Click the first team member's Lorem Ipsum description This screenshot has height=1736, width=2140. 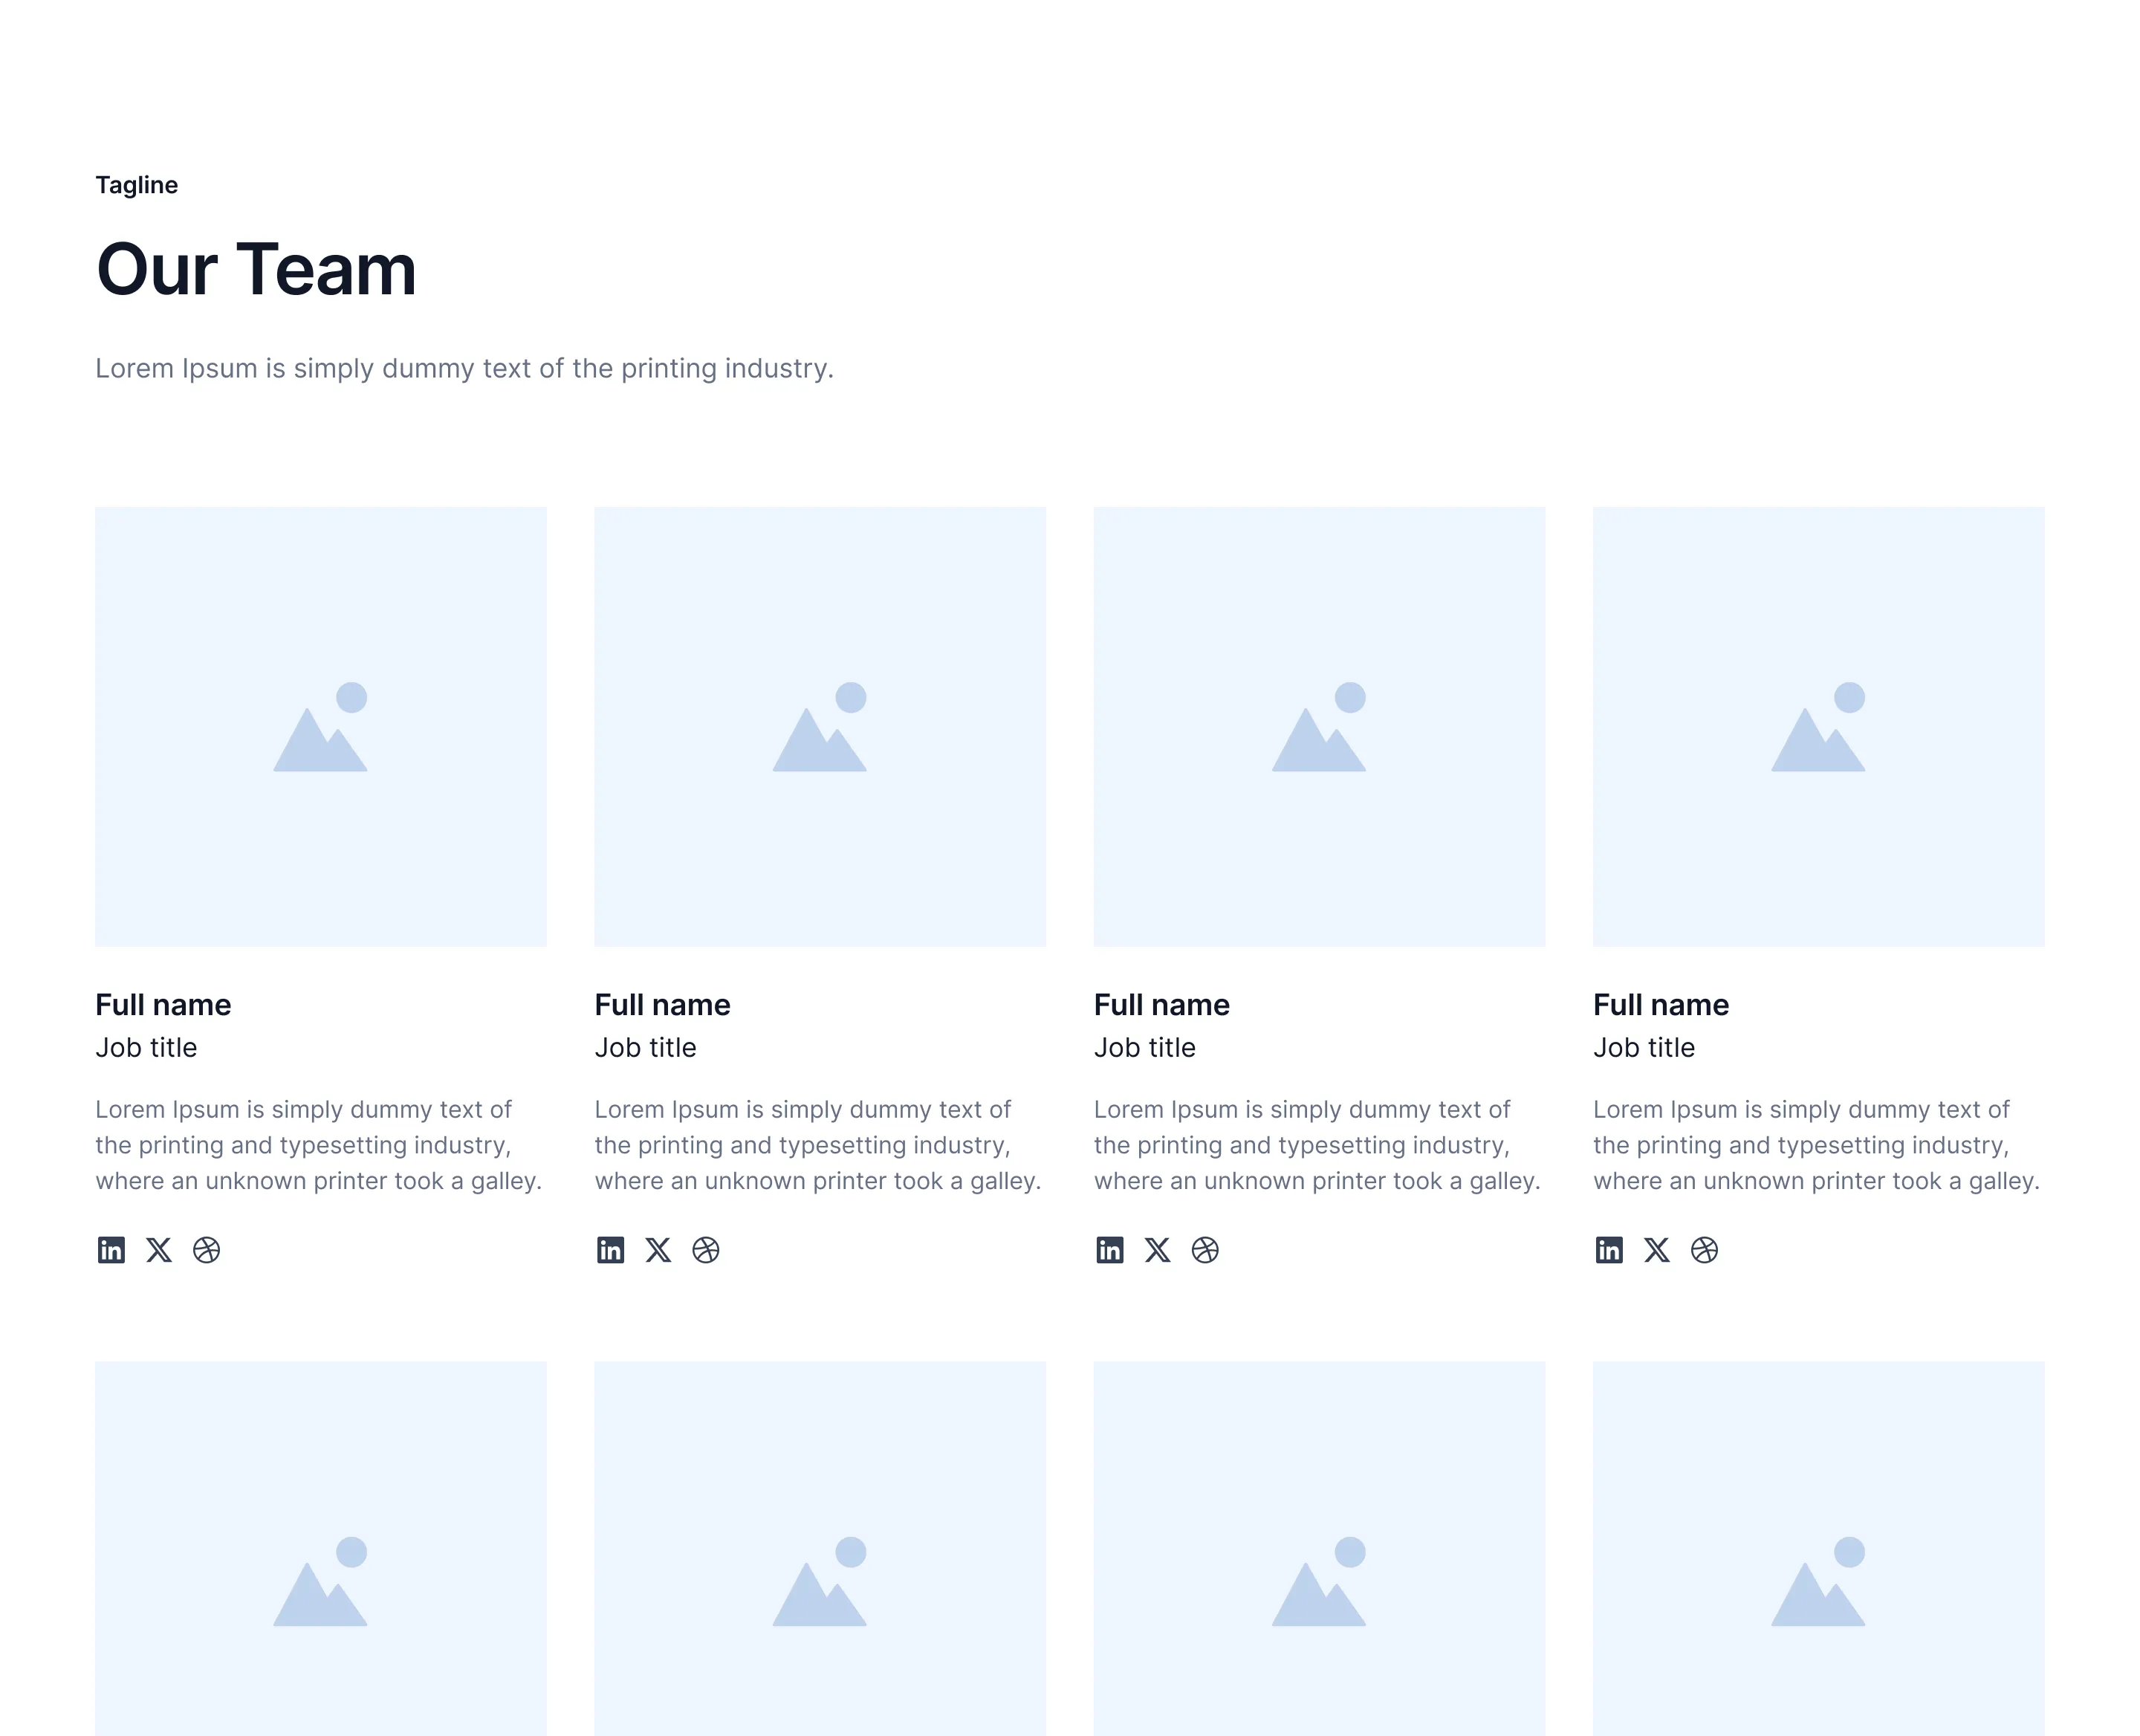point(319,1145)
